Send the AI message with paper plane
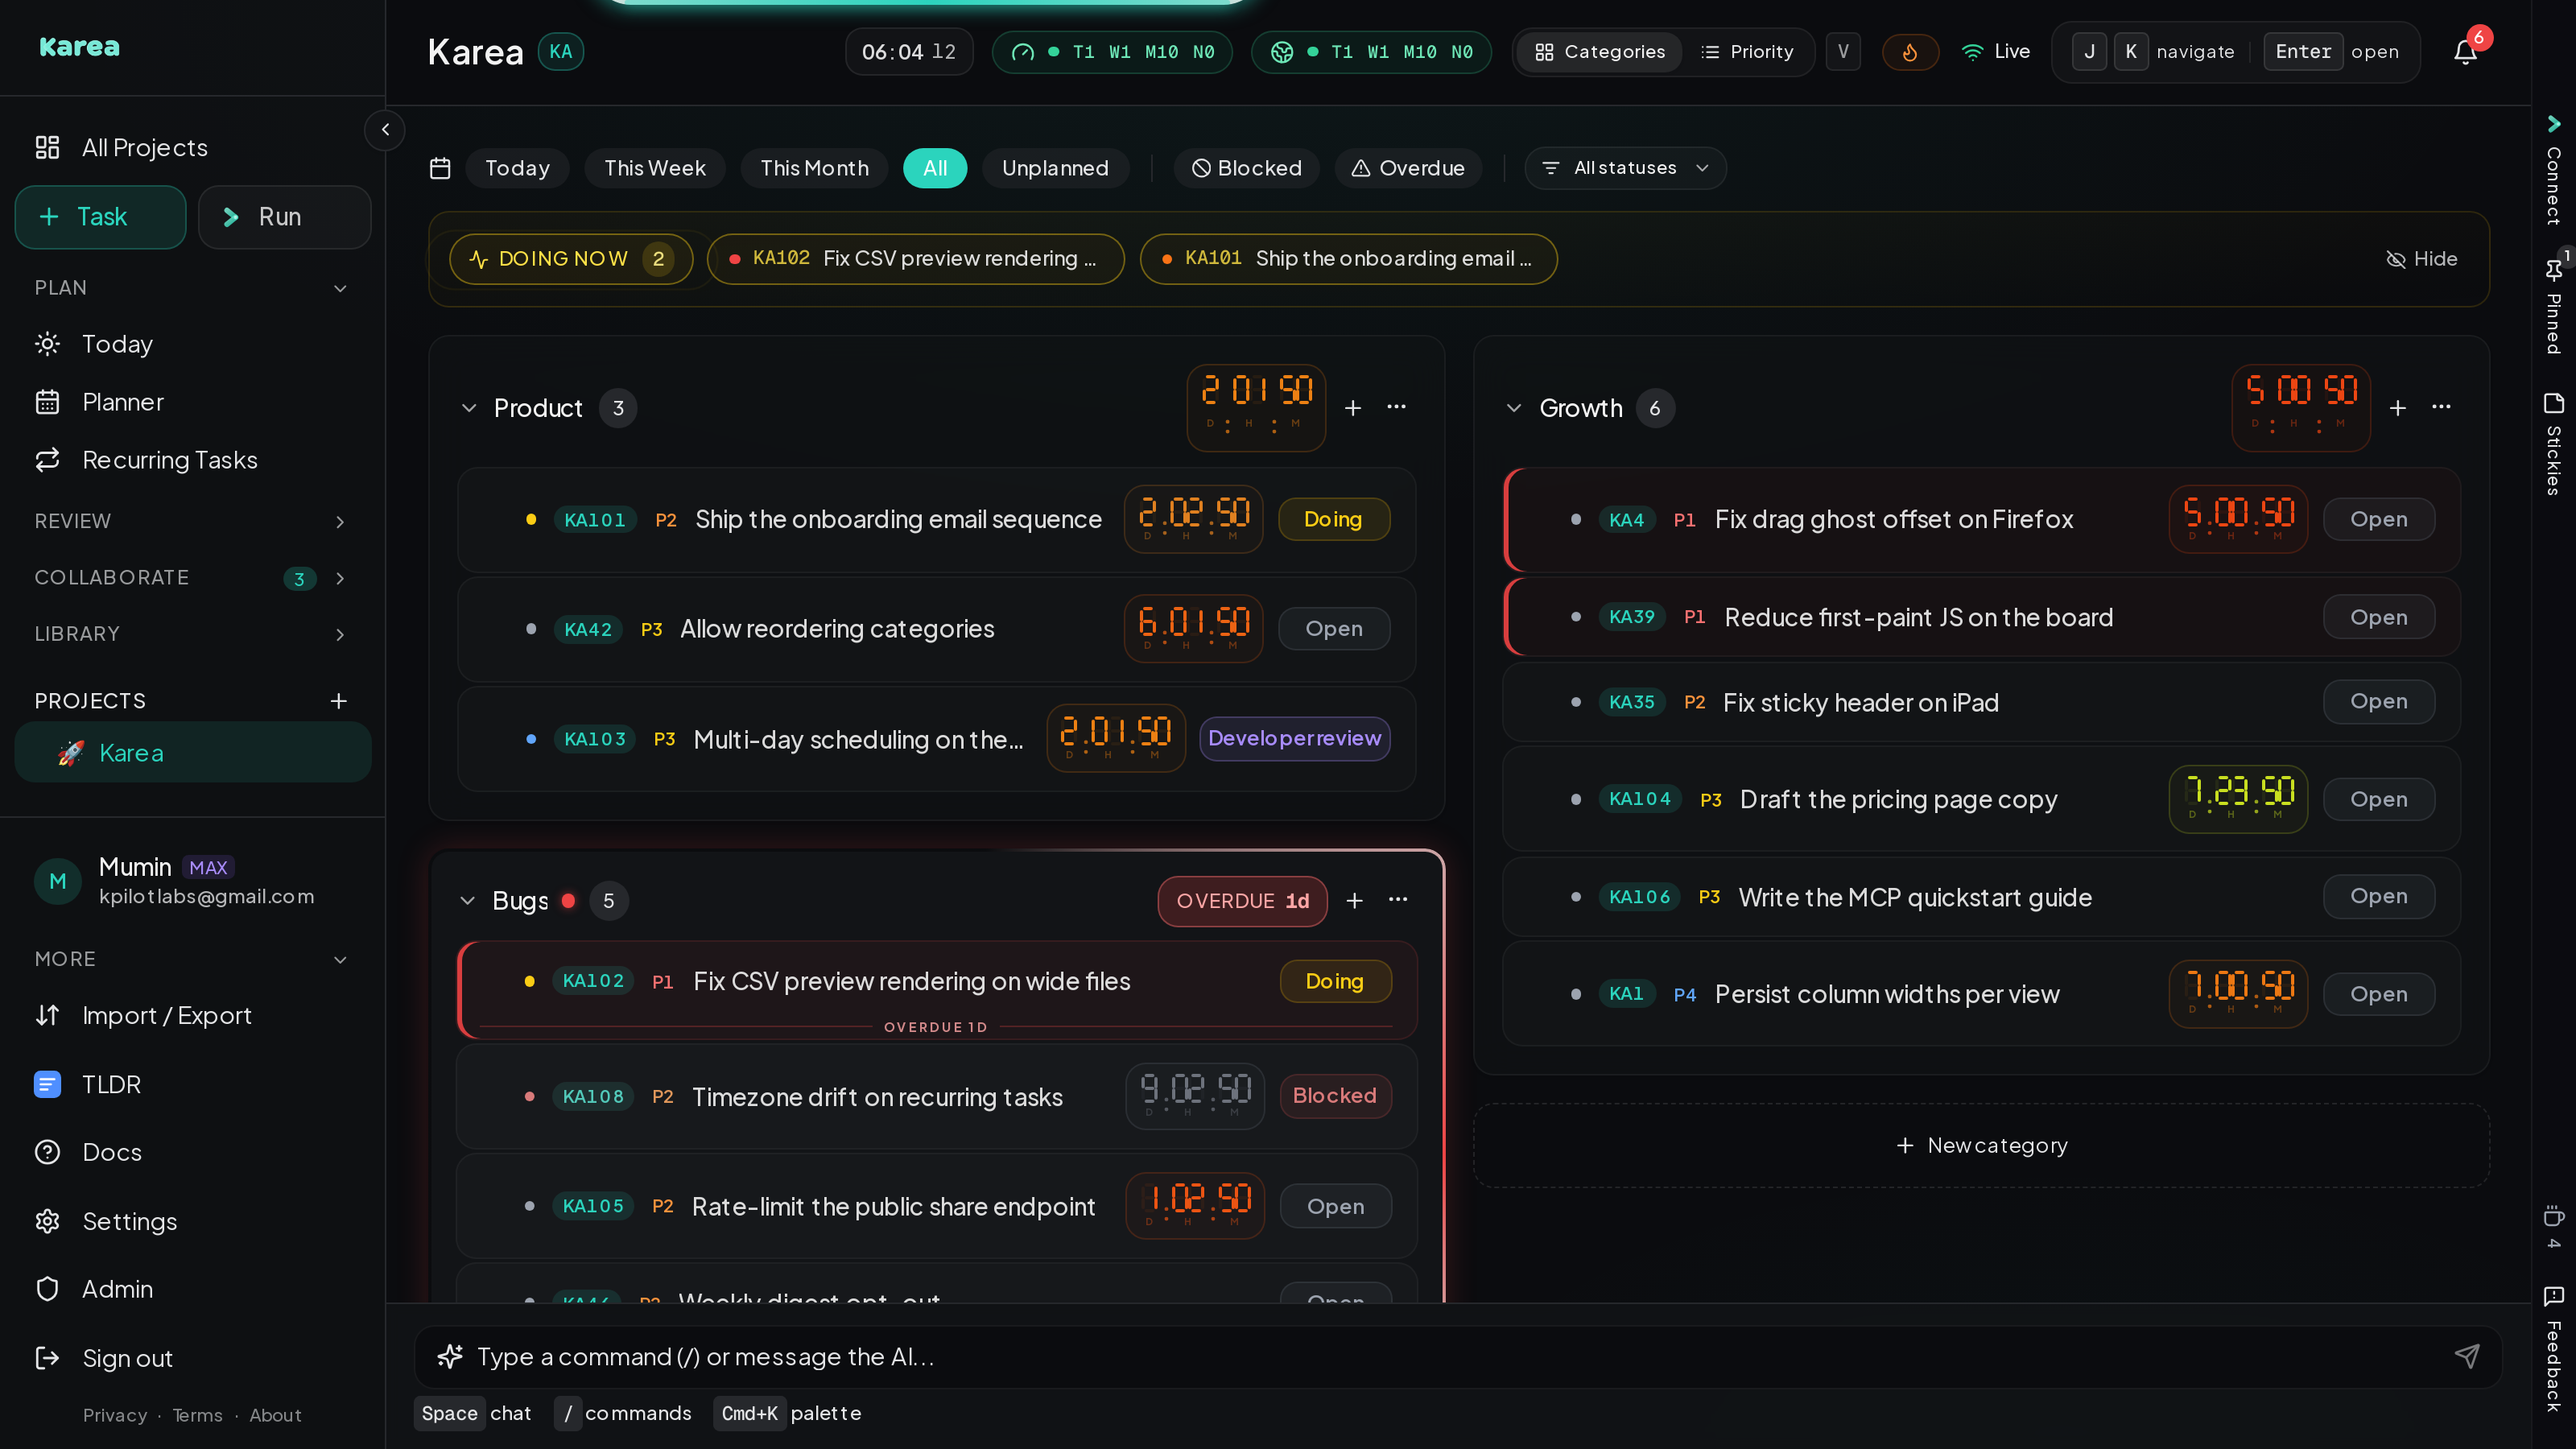2576x1449 pixels. point(2467,1356)
